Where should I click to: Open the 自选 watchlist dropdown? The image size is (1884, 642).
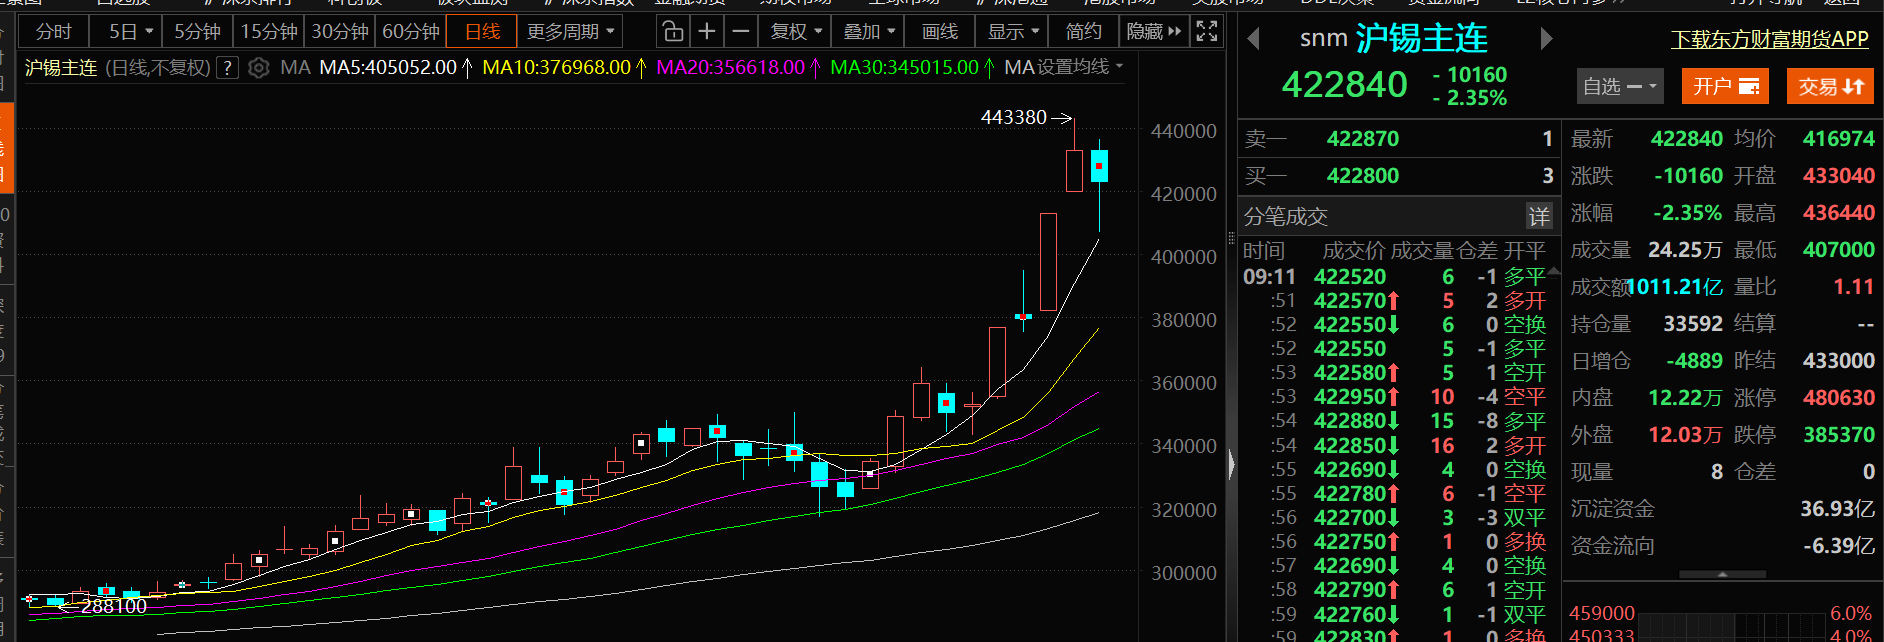pos(1619,87)
